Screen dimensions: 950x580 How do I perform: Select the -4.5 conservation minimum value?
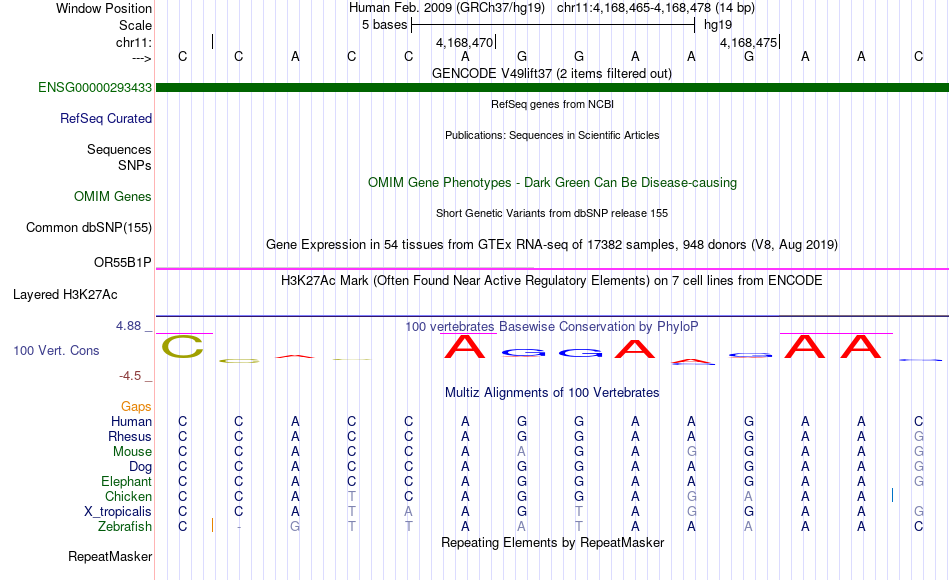click(x=130, y=376)
